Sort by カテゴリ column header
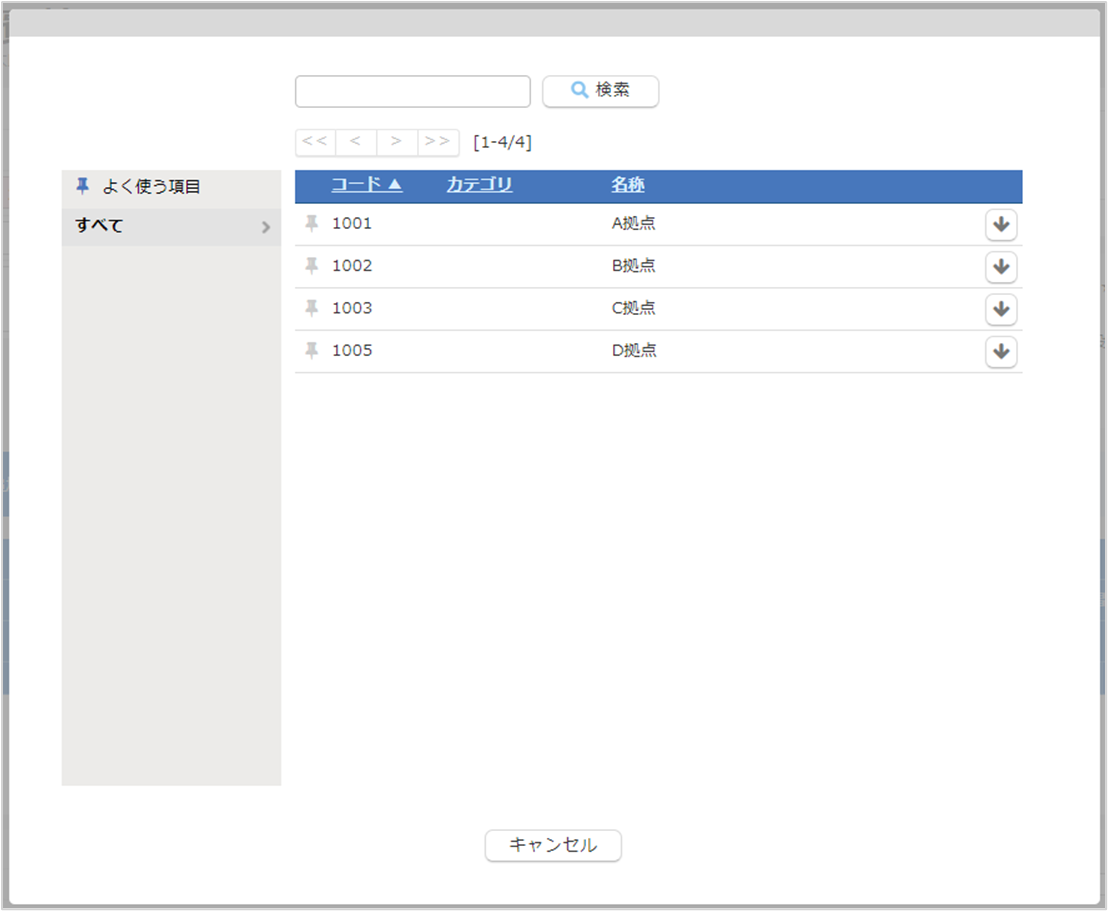Screen dimensions: 1108x911 (479, 185)
